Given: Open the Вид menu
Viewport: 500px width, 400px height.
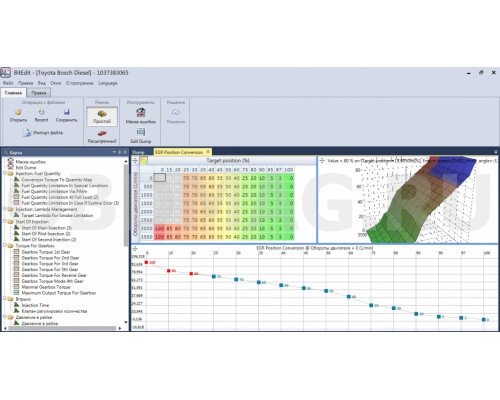Looking at the screenshot, I should coord(42,83).
